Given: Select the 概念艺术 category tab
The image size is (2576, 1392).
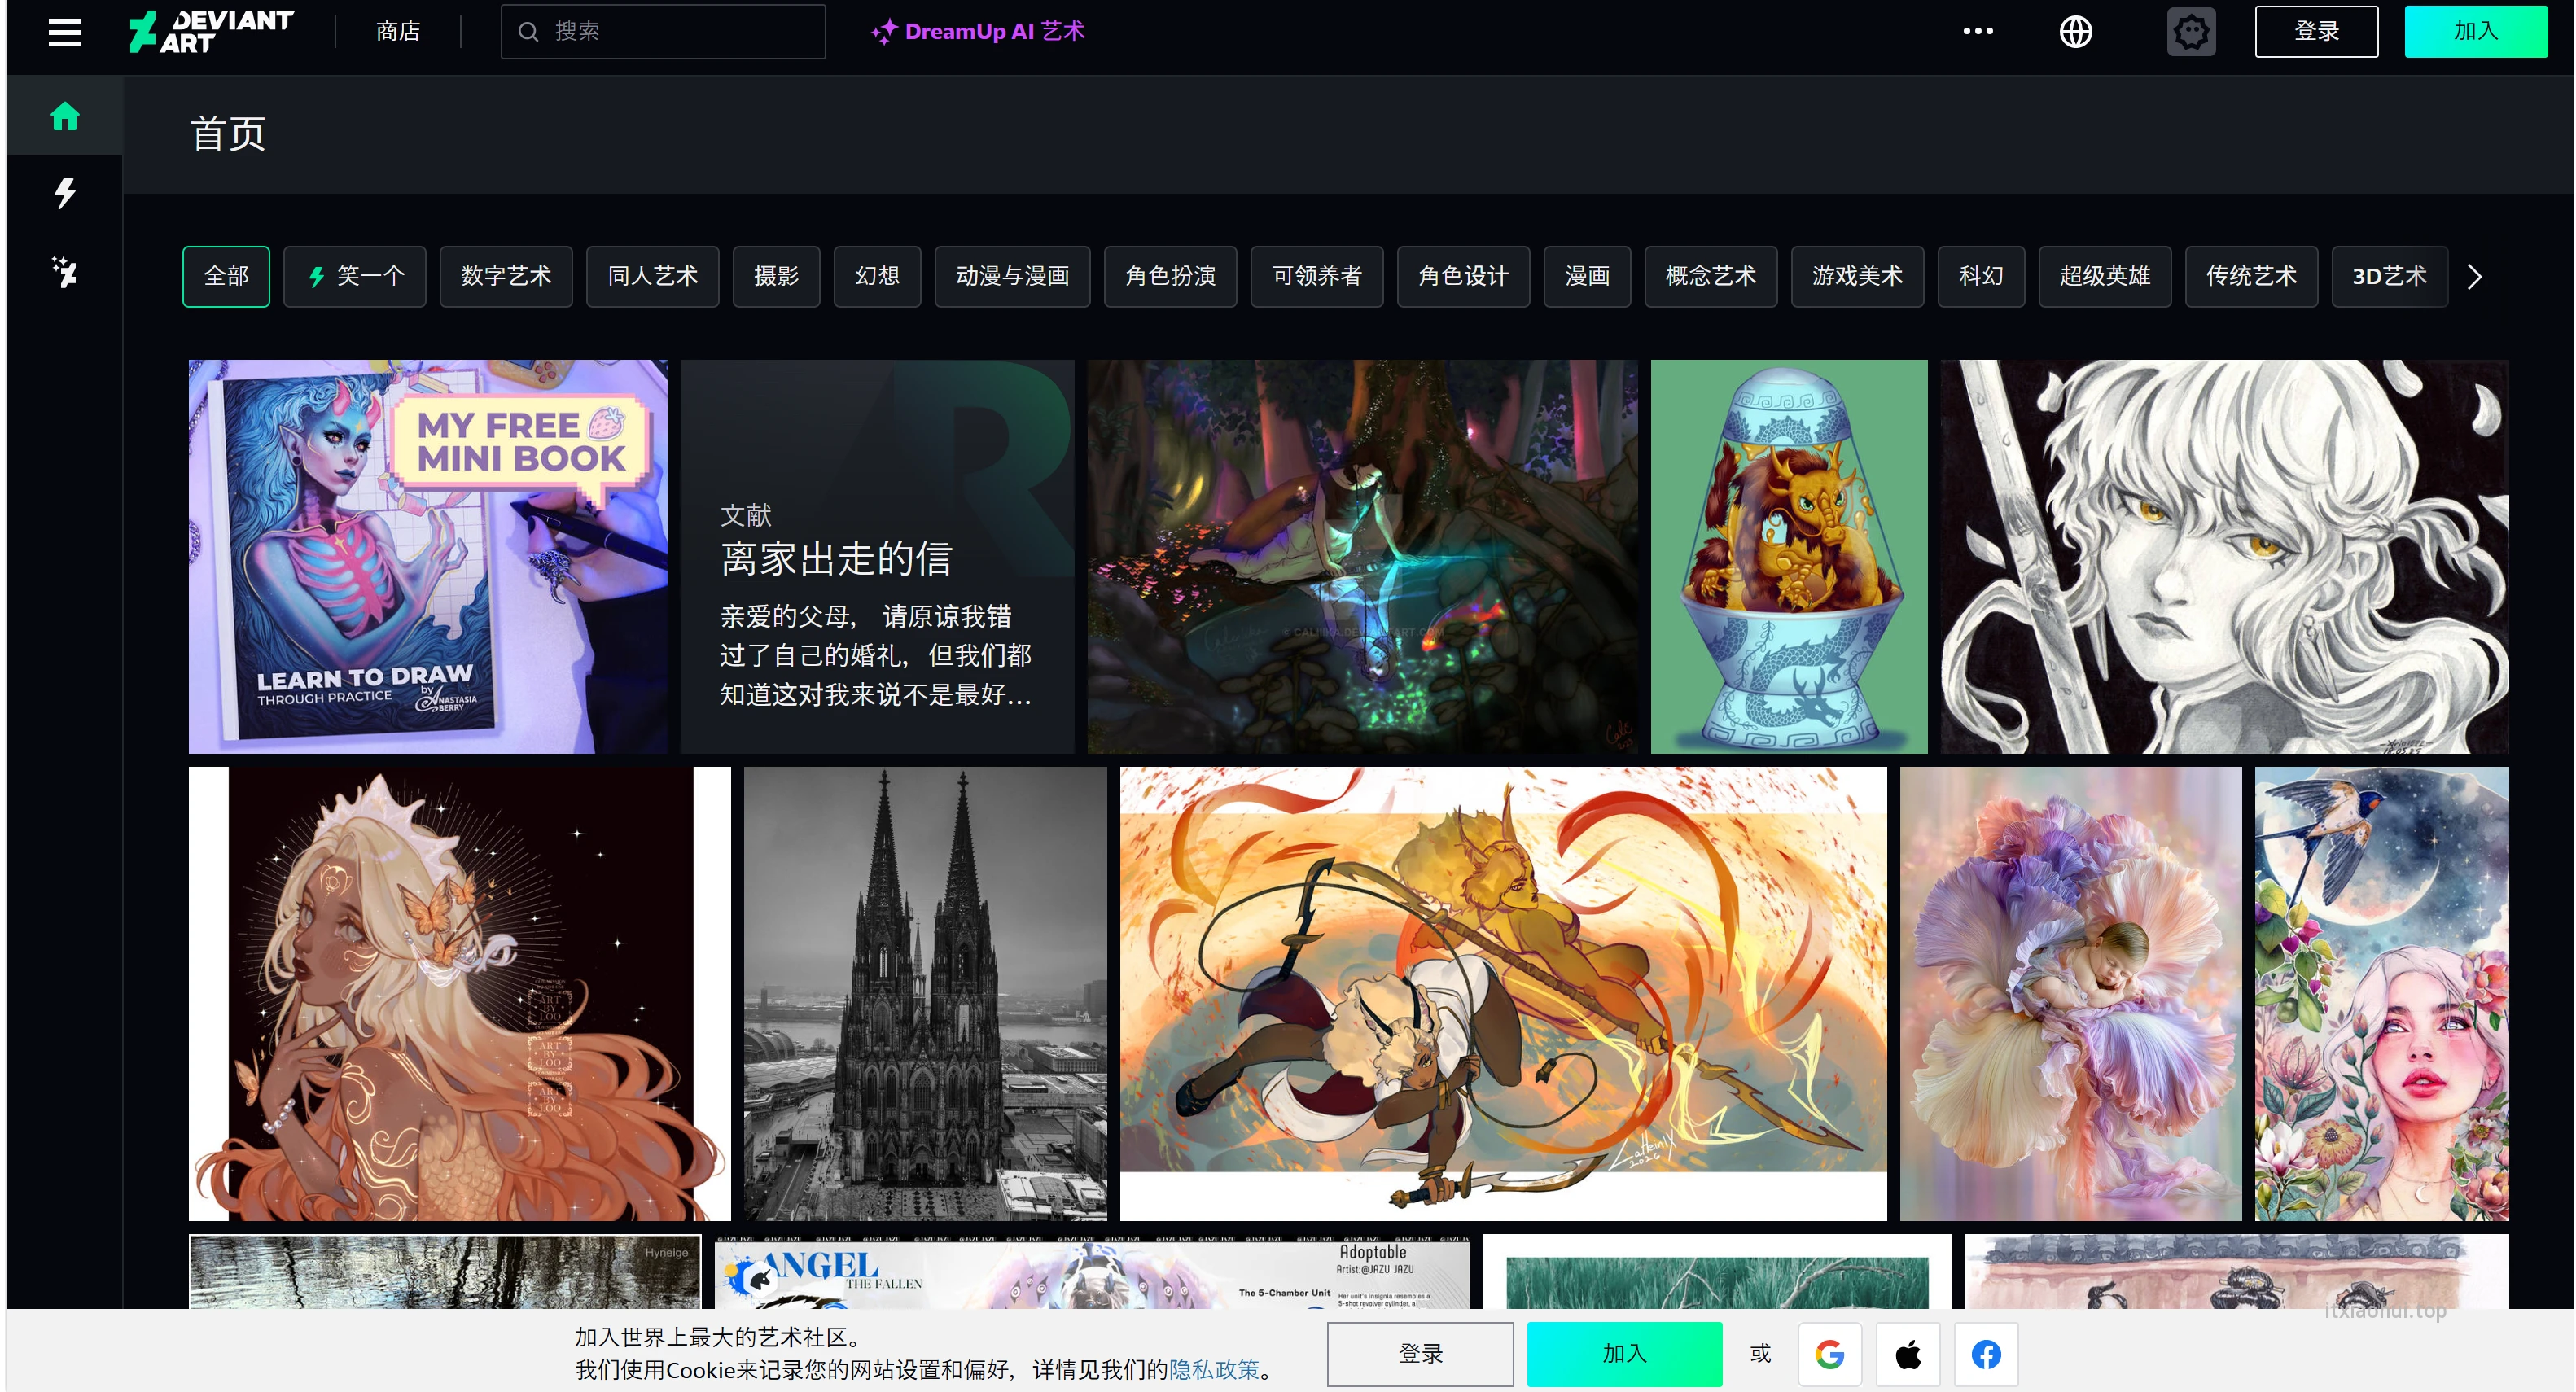Looking at the screenshot, I should click(1711, 276).
